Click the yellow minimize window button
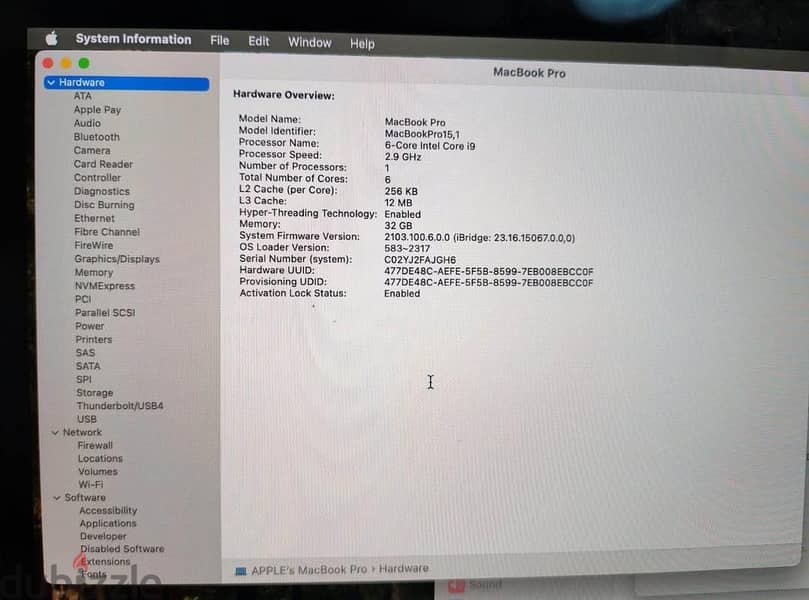809x600 pixels. click(66, 63)
